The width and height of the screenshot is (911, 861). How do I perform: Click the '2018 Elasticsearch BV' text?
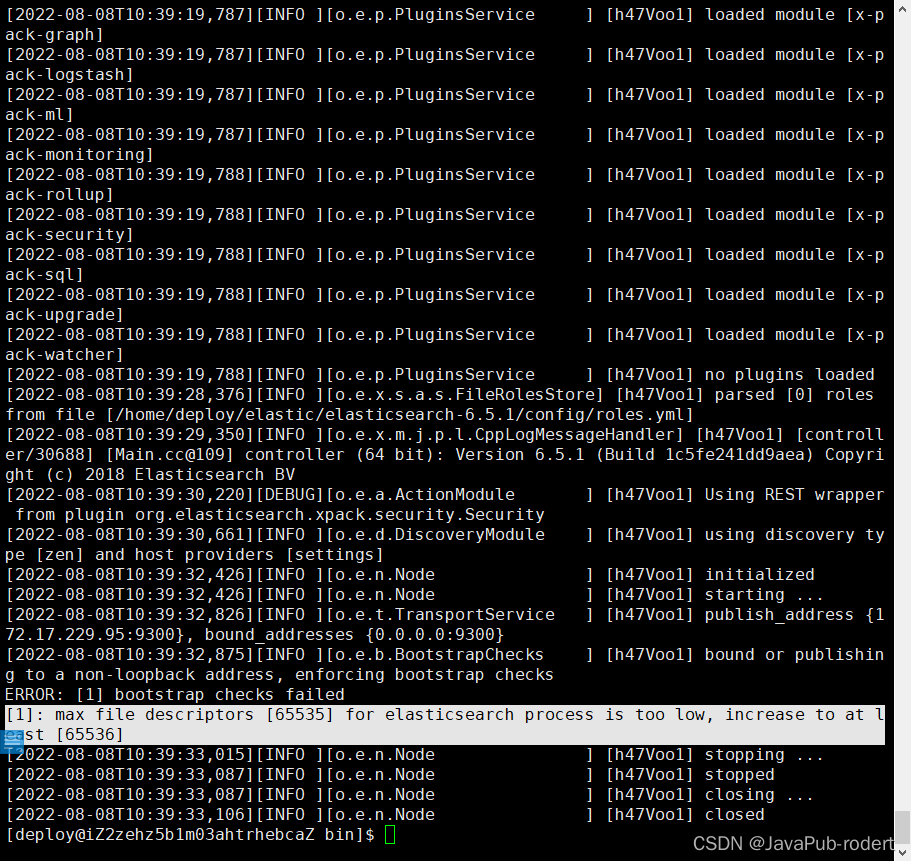(190, 475)
